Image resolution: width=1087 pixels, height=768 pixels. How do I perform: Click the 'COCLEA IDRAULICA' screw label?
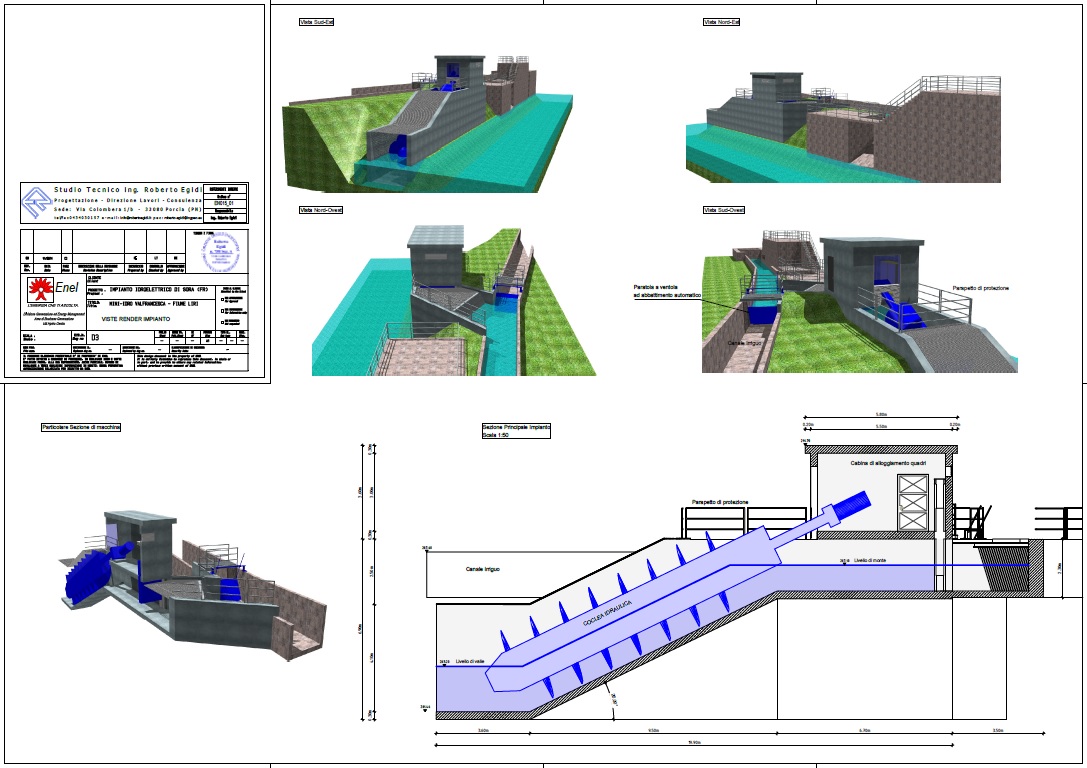pos(607,613)
